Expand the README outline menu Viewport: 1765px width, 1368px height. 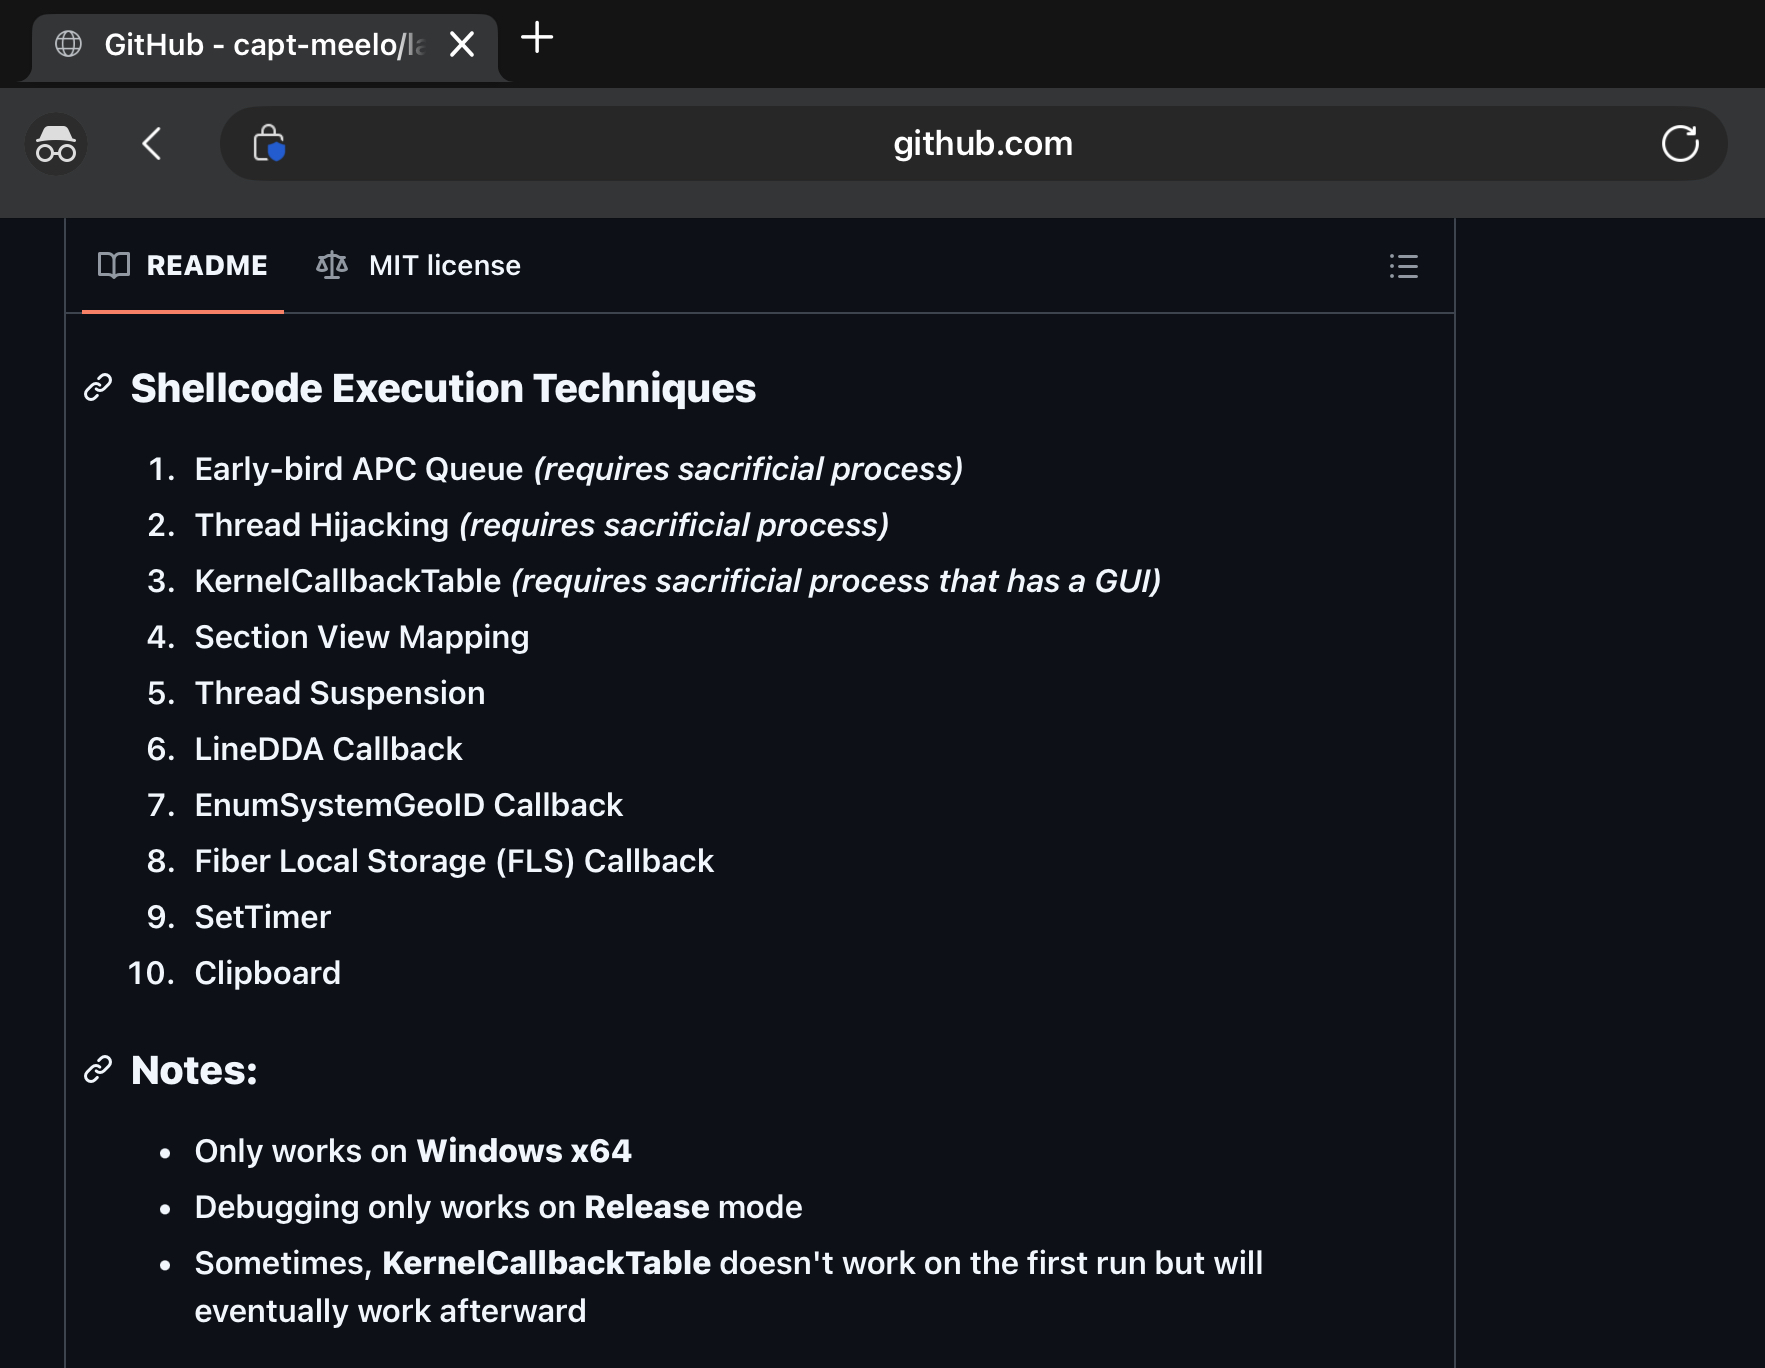[x=1403, y=266]
